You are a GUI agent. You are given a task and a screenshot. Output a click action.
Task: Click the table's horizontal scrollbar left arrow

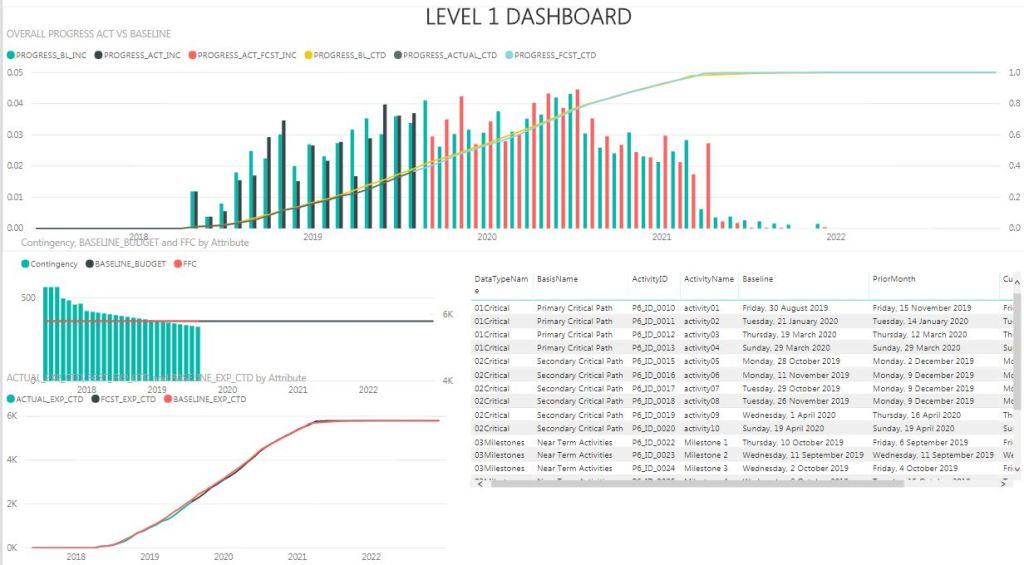pos(480,483)
